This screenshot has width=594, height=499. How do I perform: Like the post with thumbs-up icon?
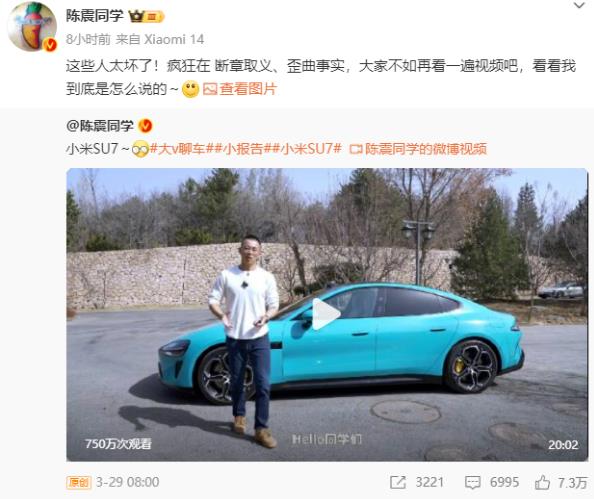pyautogui.click(x=542, y=482)
